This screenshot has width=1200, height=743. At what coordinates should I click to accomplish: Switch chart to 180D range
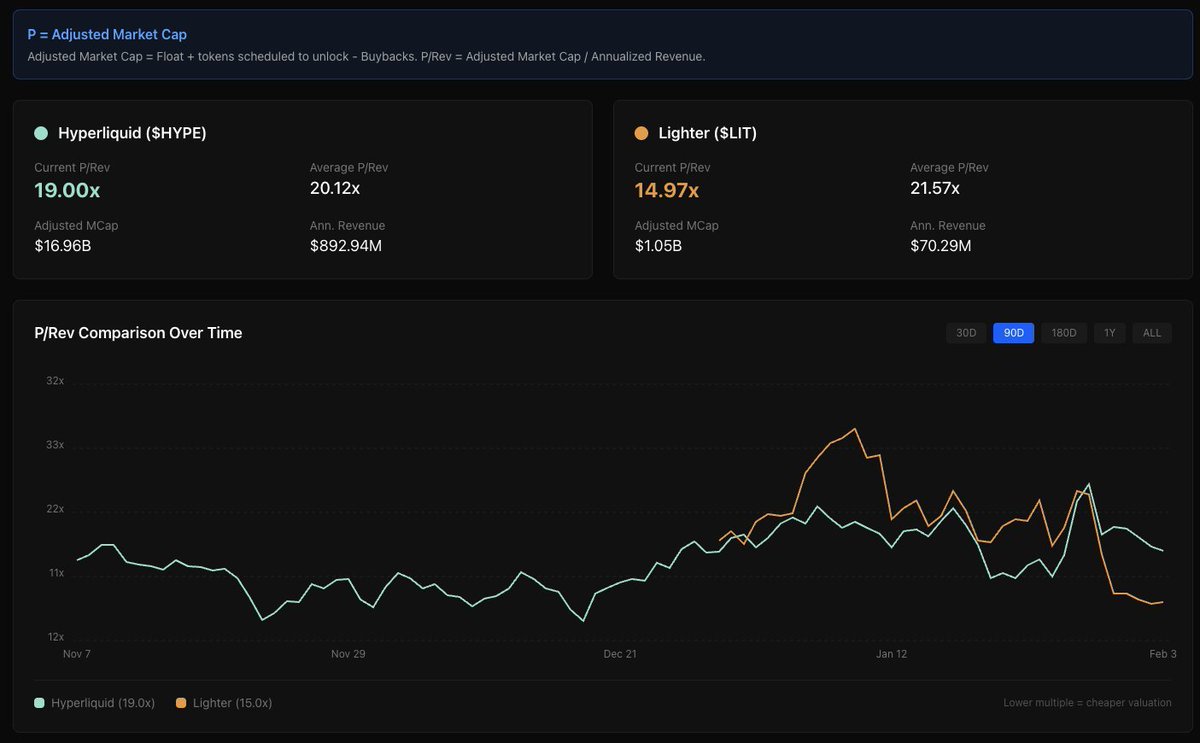pos(1064,333)
